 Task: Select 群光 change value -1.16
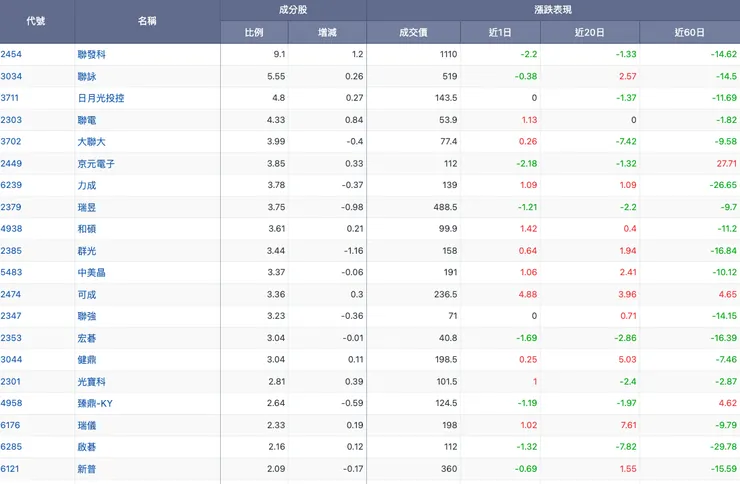point(353,251)
